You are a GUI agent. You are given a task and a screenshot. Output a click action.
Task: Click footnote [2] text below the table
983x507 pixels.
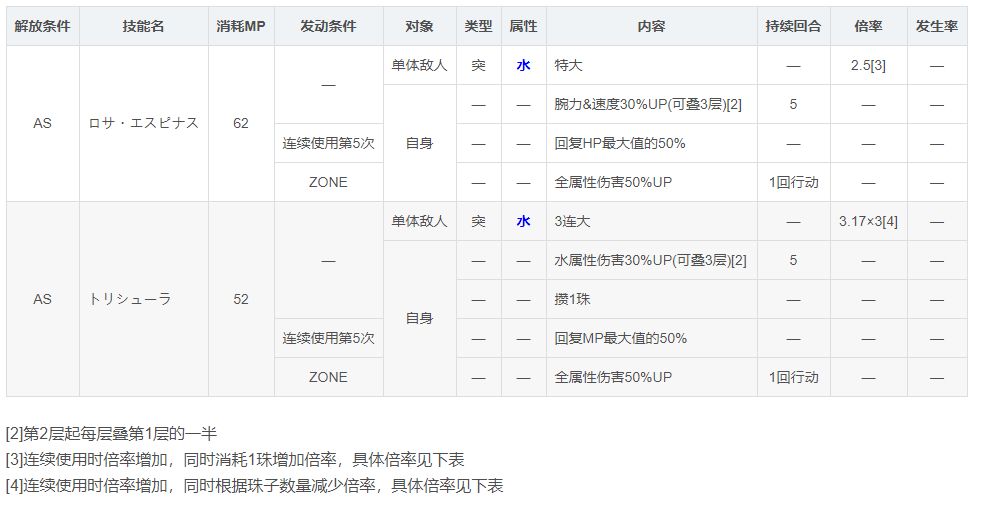click(x=112, y=433)
